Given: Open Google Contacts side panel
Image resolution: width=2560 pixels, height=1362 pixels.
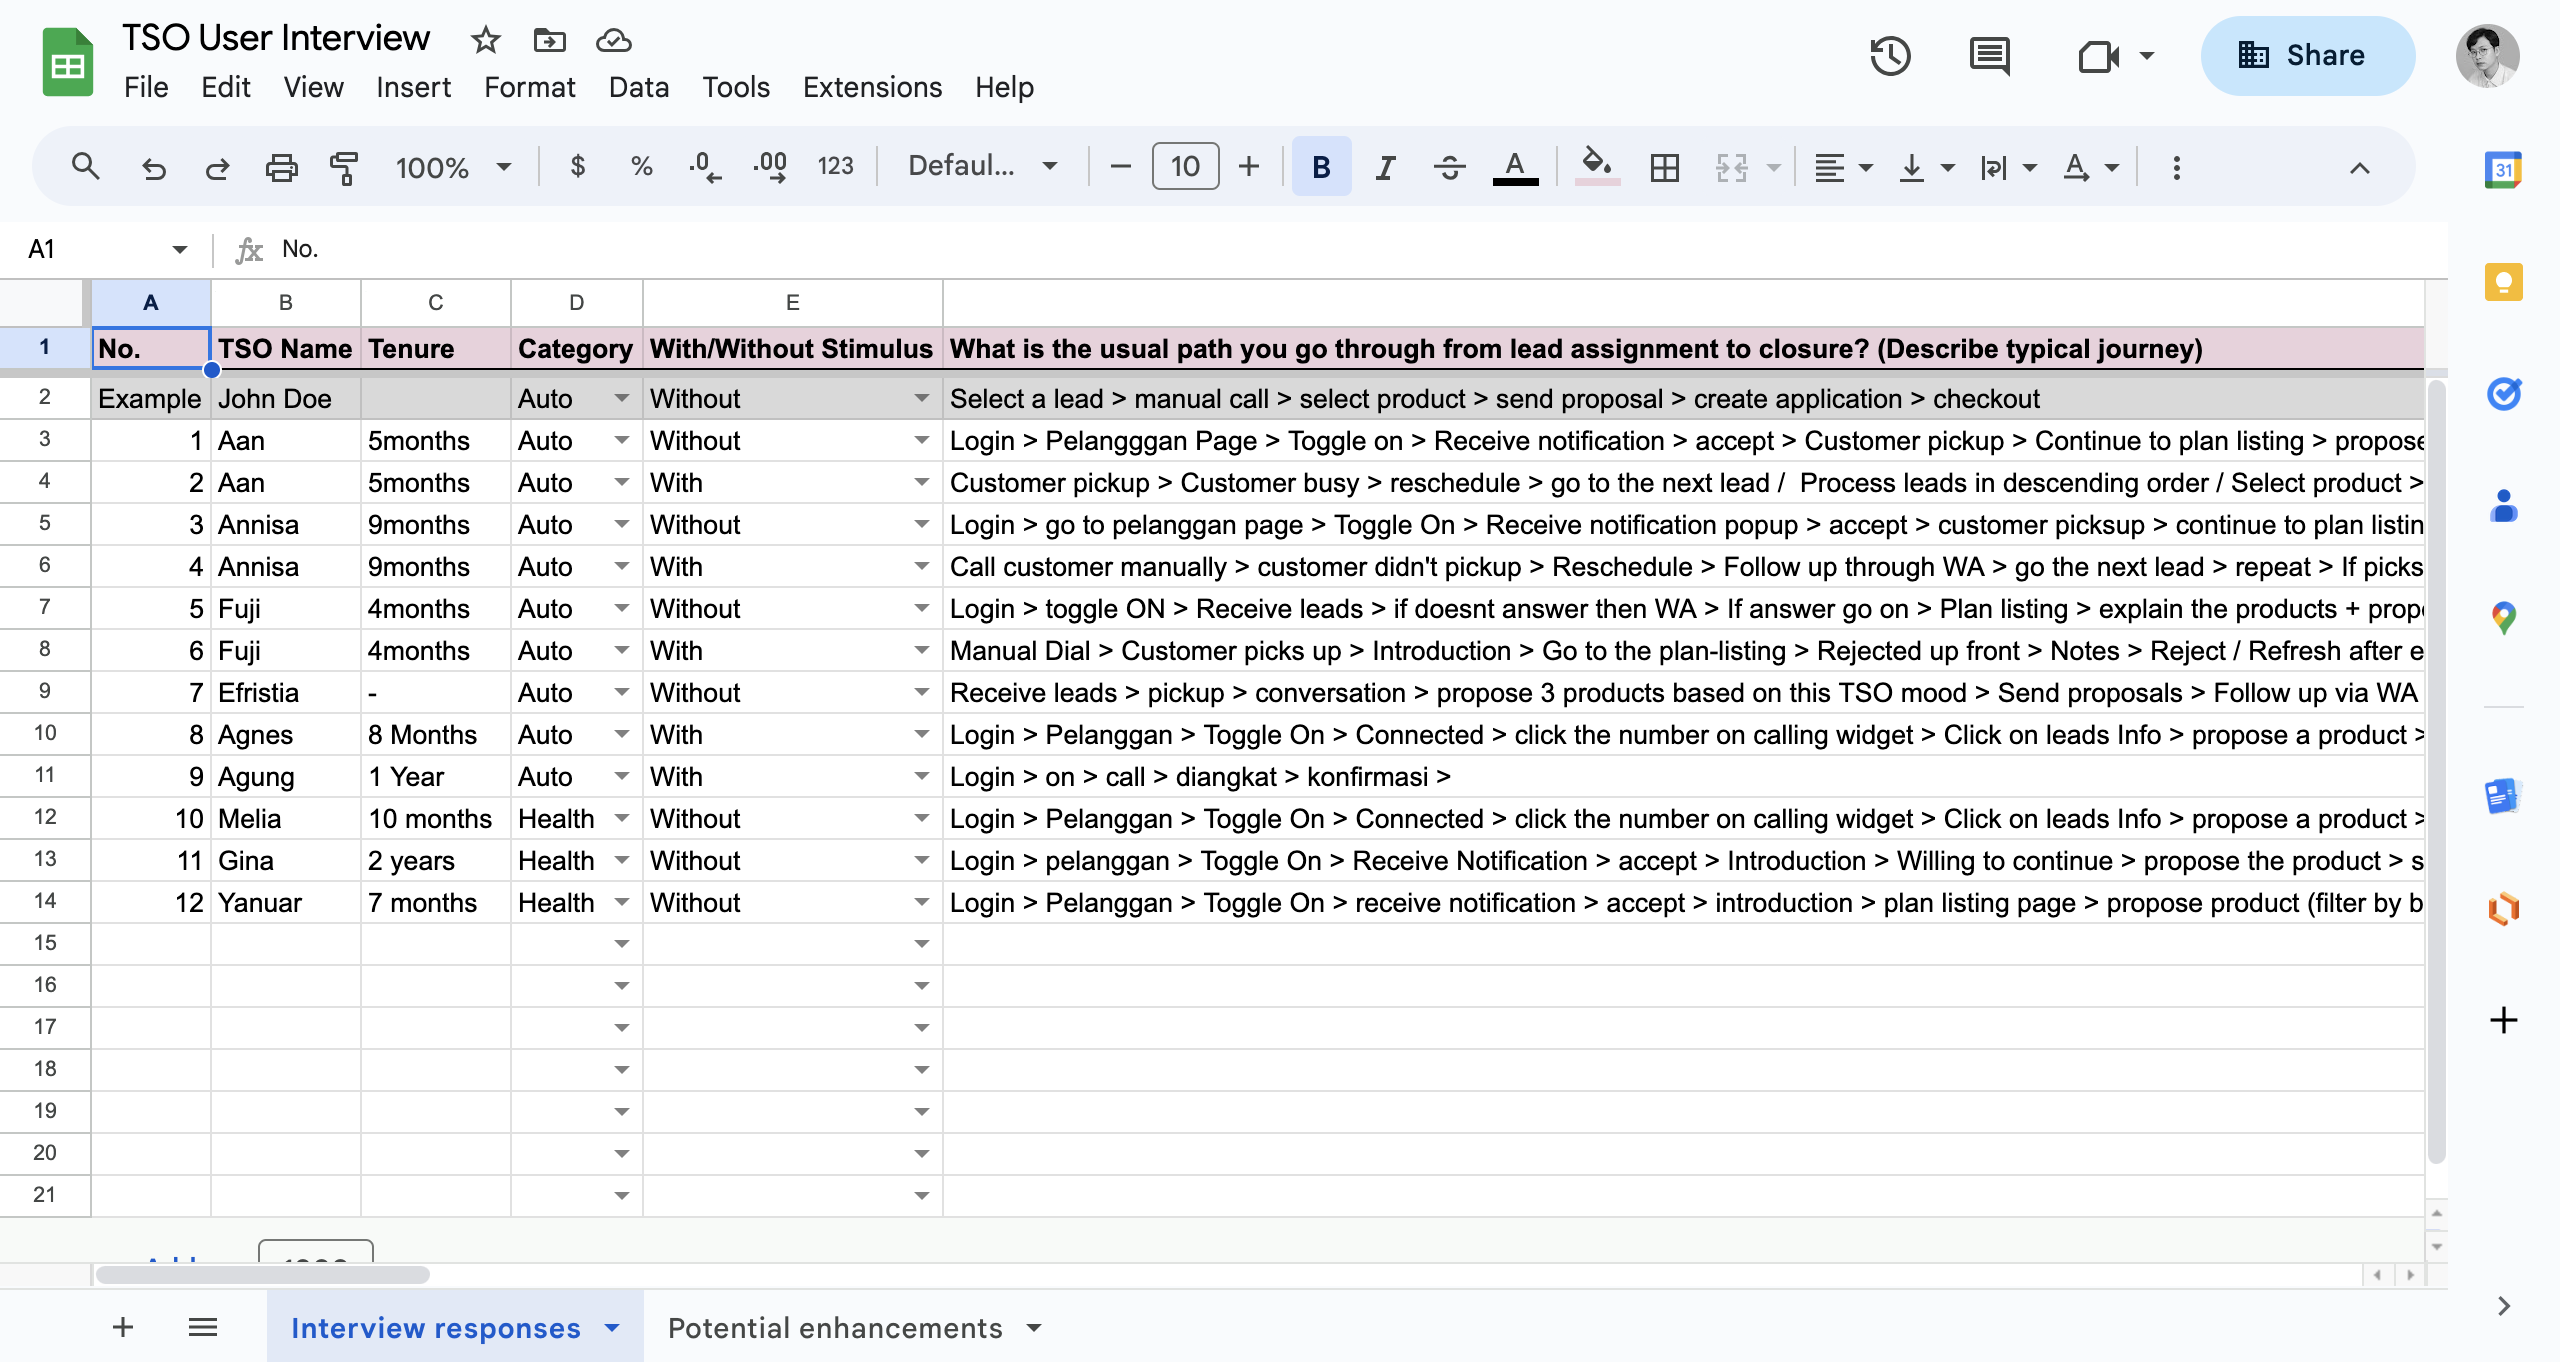Looking at the screenshot, I should 2503,506.
